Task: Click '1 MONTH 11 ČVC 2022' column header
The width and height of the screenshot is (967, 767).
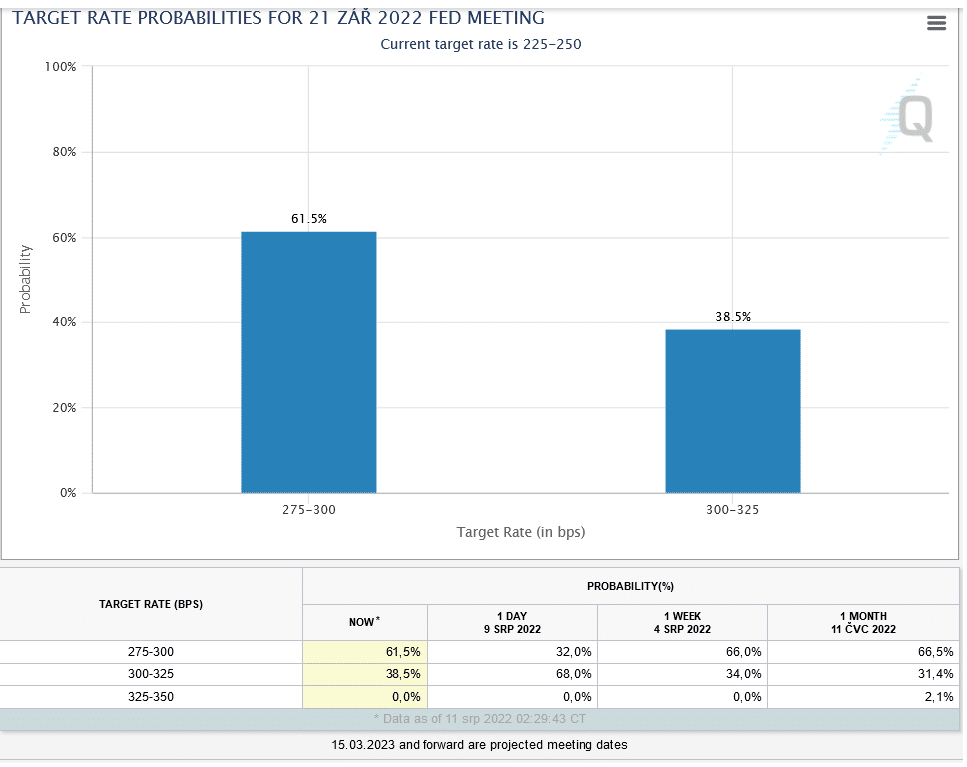Action: 865,625
